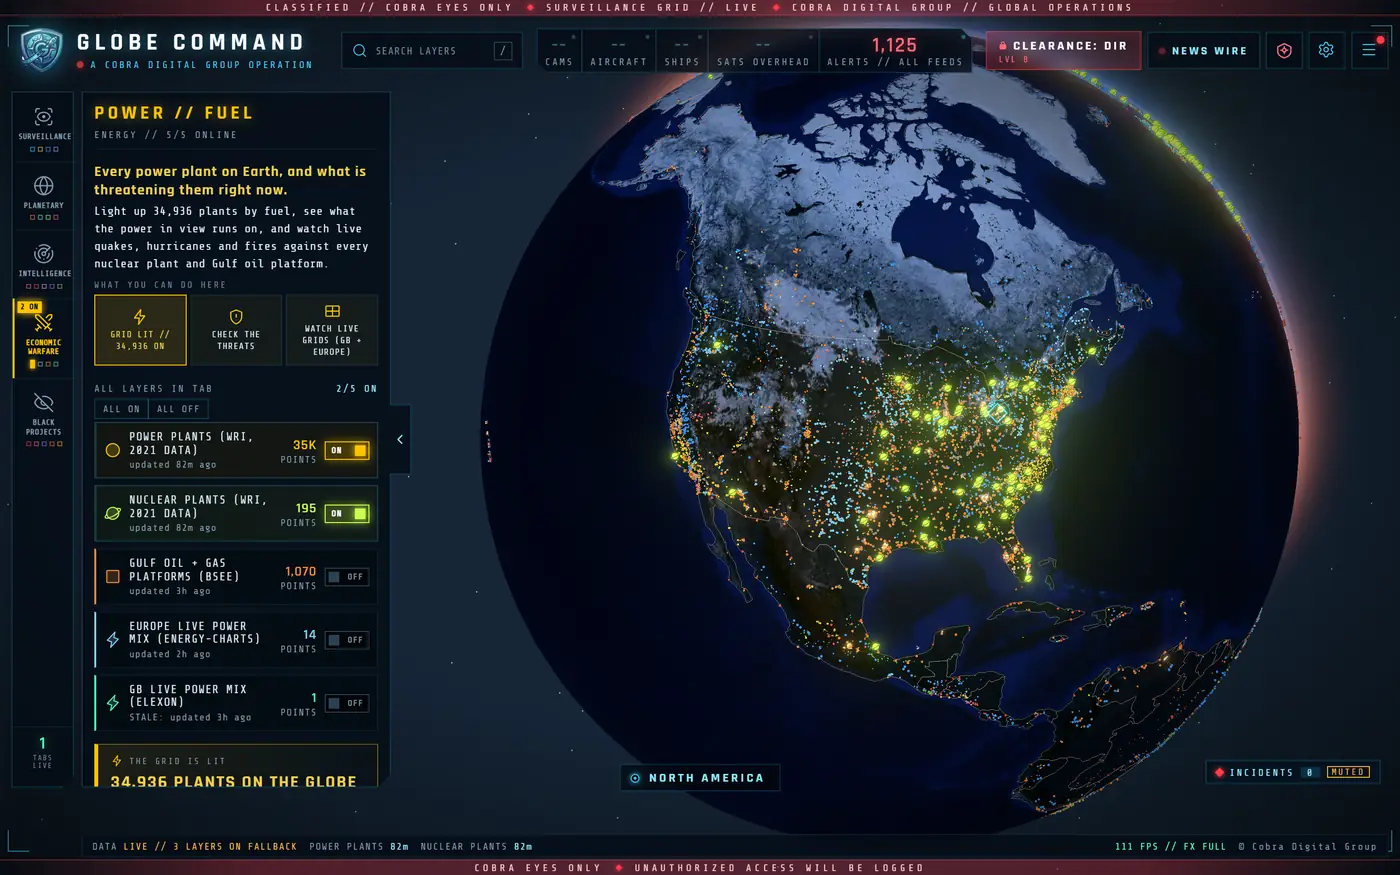Open the Aircraft counter in top bar
The height and width of the screenshot is (875, 1400).
(x=618, y=50)
